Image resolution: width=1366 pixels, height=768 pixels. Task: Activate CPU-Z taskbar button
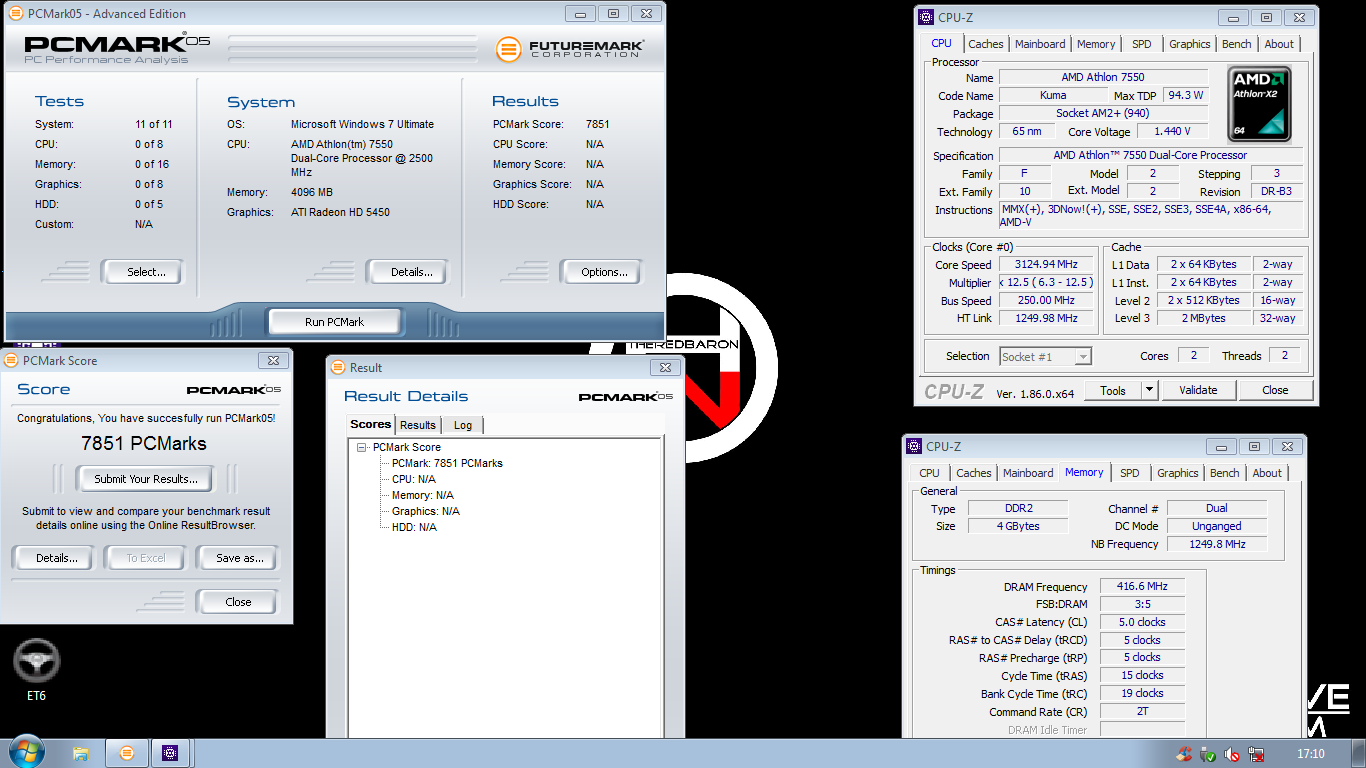170,753
